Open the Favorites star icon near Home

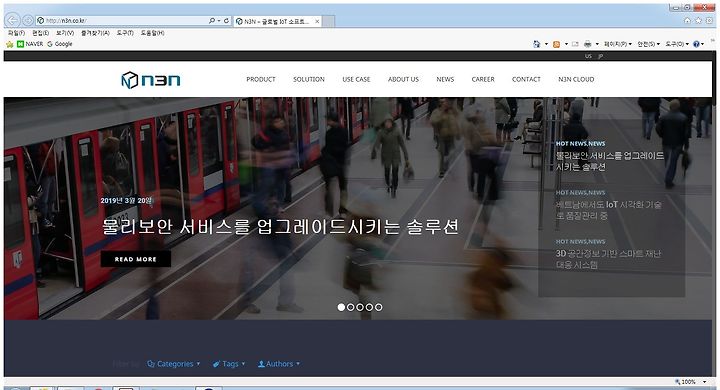698,20
